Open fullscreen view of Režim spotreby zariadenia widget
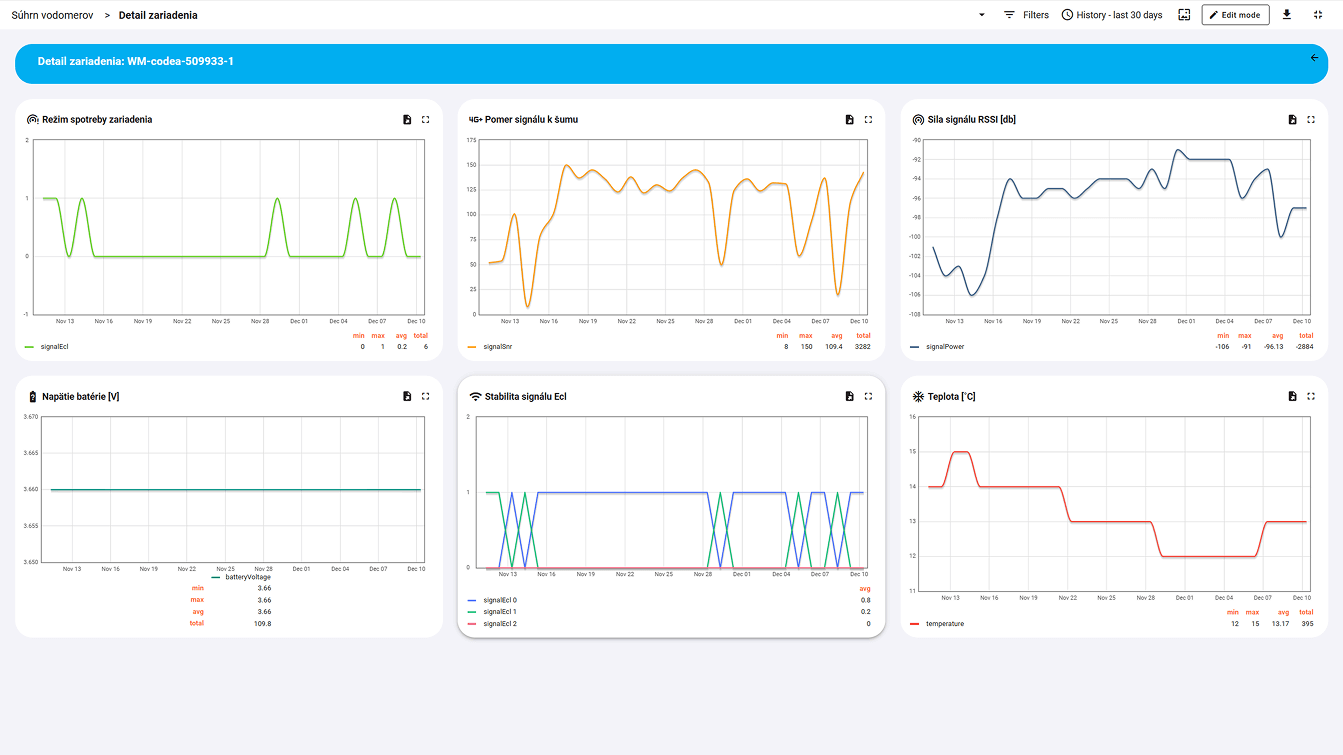The width and height of the screenshot is (1343, 755). (425, 118)
